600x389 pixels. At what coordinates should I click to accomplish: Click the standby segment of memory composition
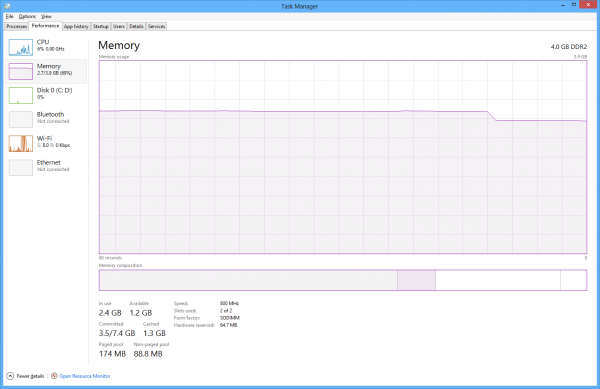tap(498, 280)
